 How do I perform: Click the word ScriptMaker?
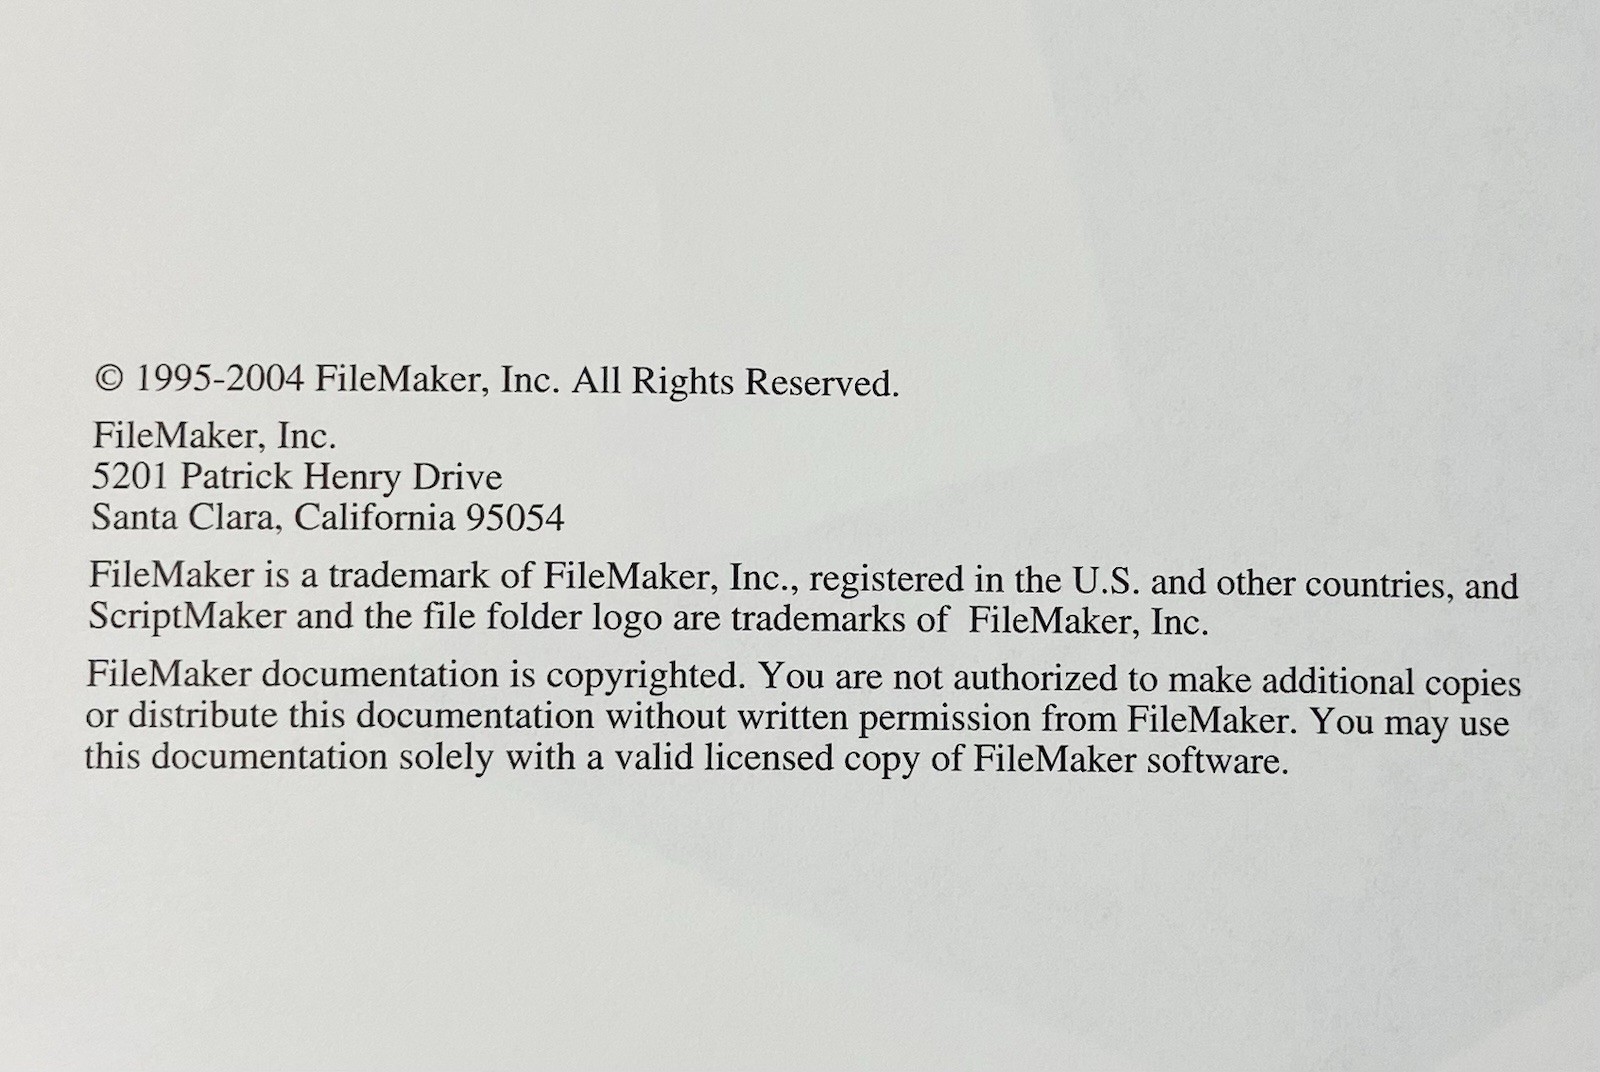[187, 616]
